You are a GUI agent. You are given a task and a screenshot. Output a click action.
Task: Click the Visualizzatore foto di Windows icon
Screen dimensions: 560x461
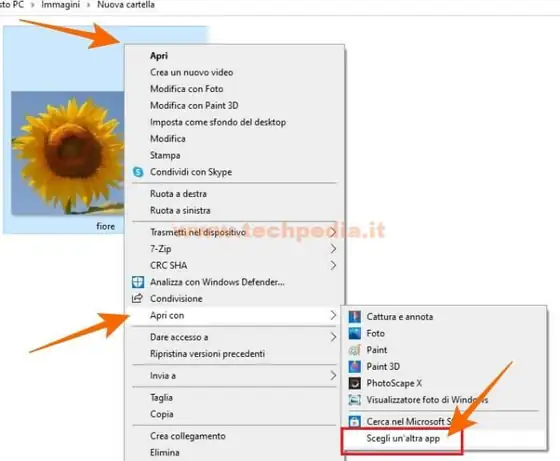[354, 400]
